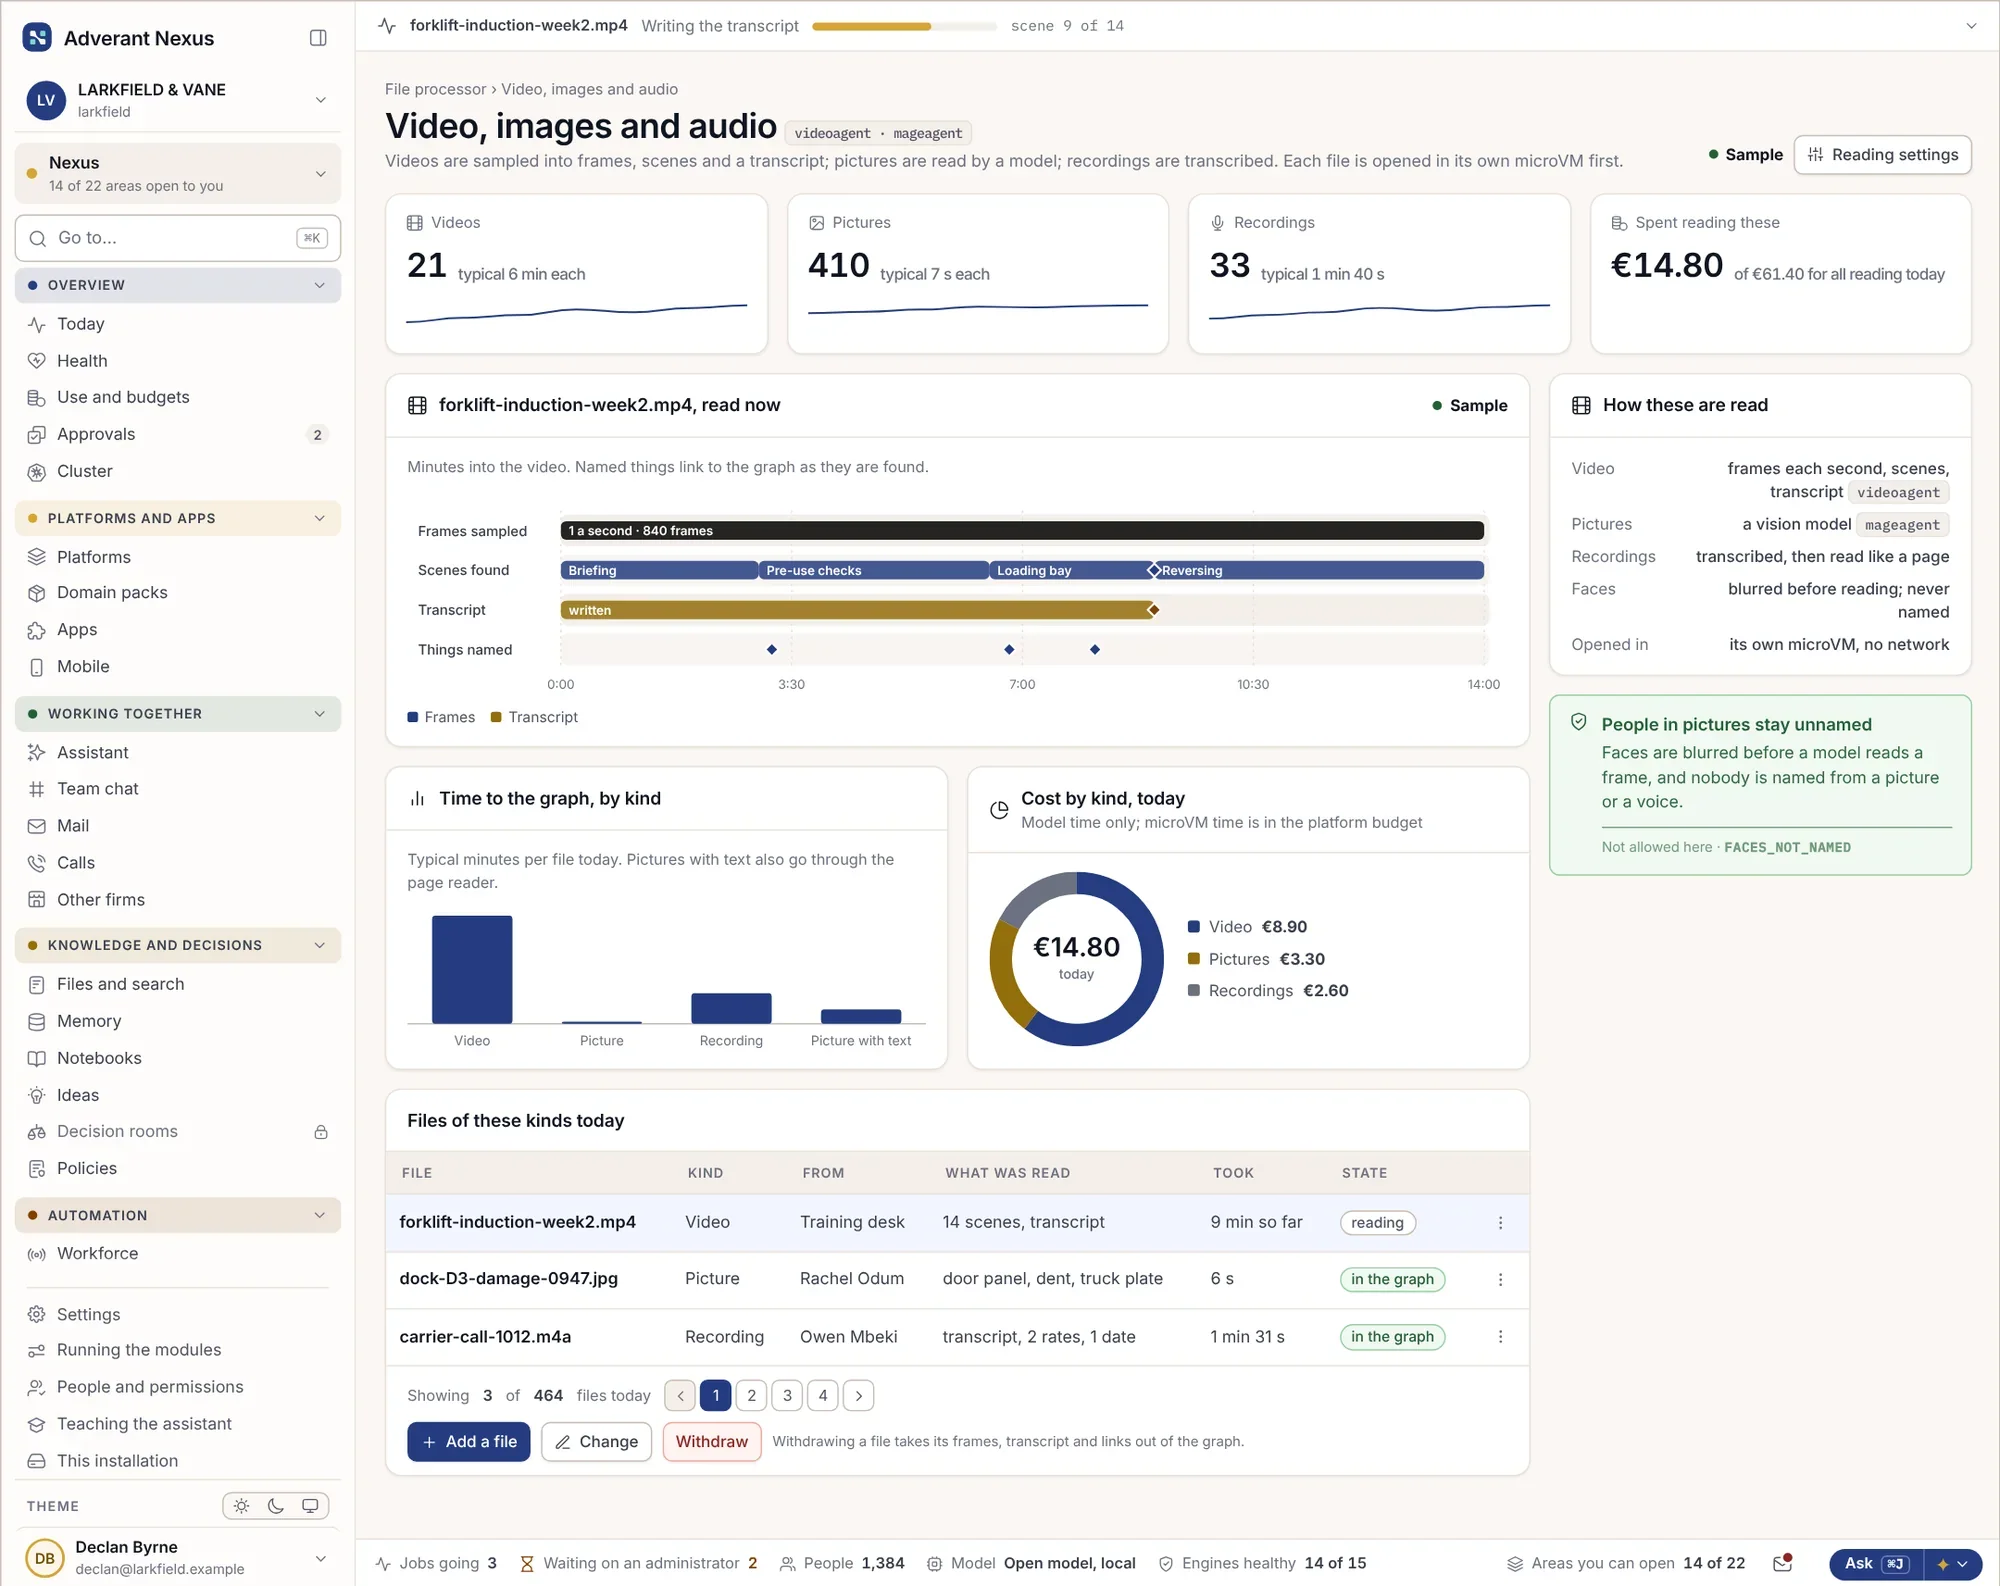Open Team chat
Image resolution: width=2000 pixels, height=1586 pixels.
click(98, 788)
